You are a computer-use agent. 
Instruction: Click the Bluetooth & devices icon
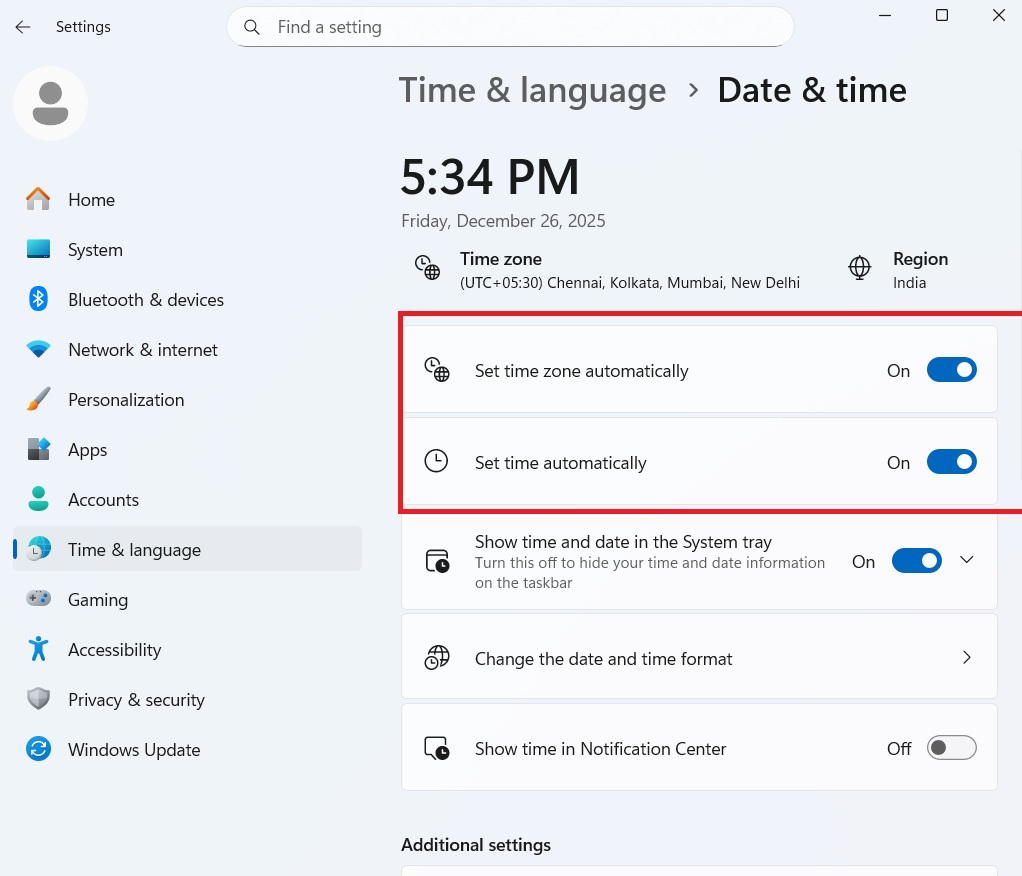(38, 299)
